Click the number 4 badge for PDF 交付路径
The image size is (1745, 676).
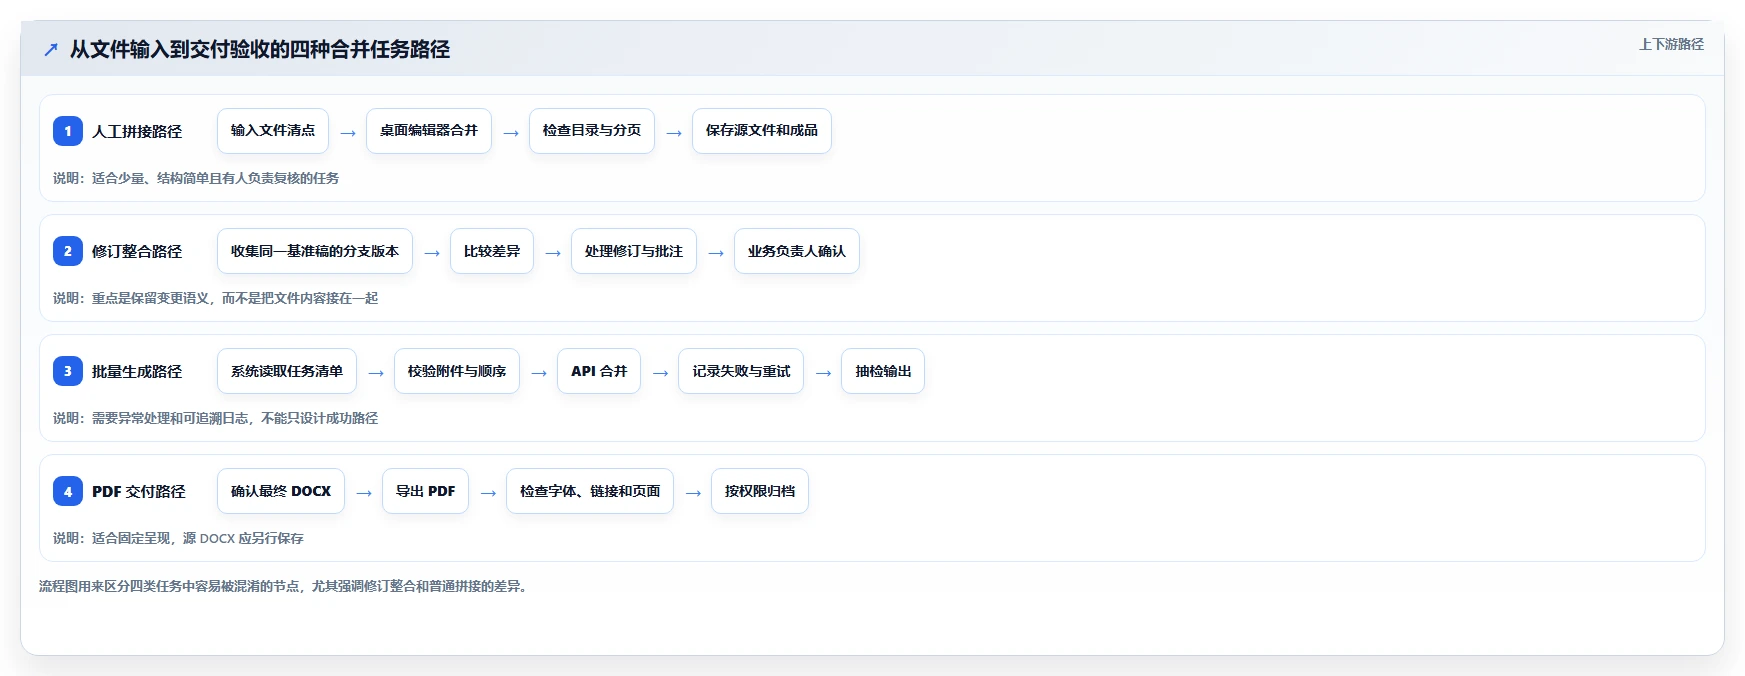point(68,491)
